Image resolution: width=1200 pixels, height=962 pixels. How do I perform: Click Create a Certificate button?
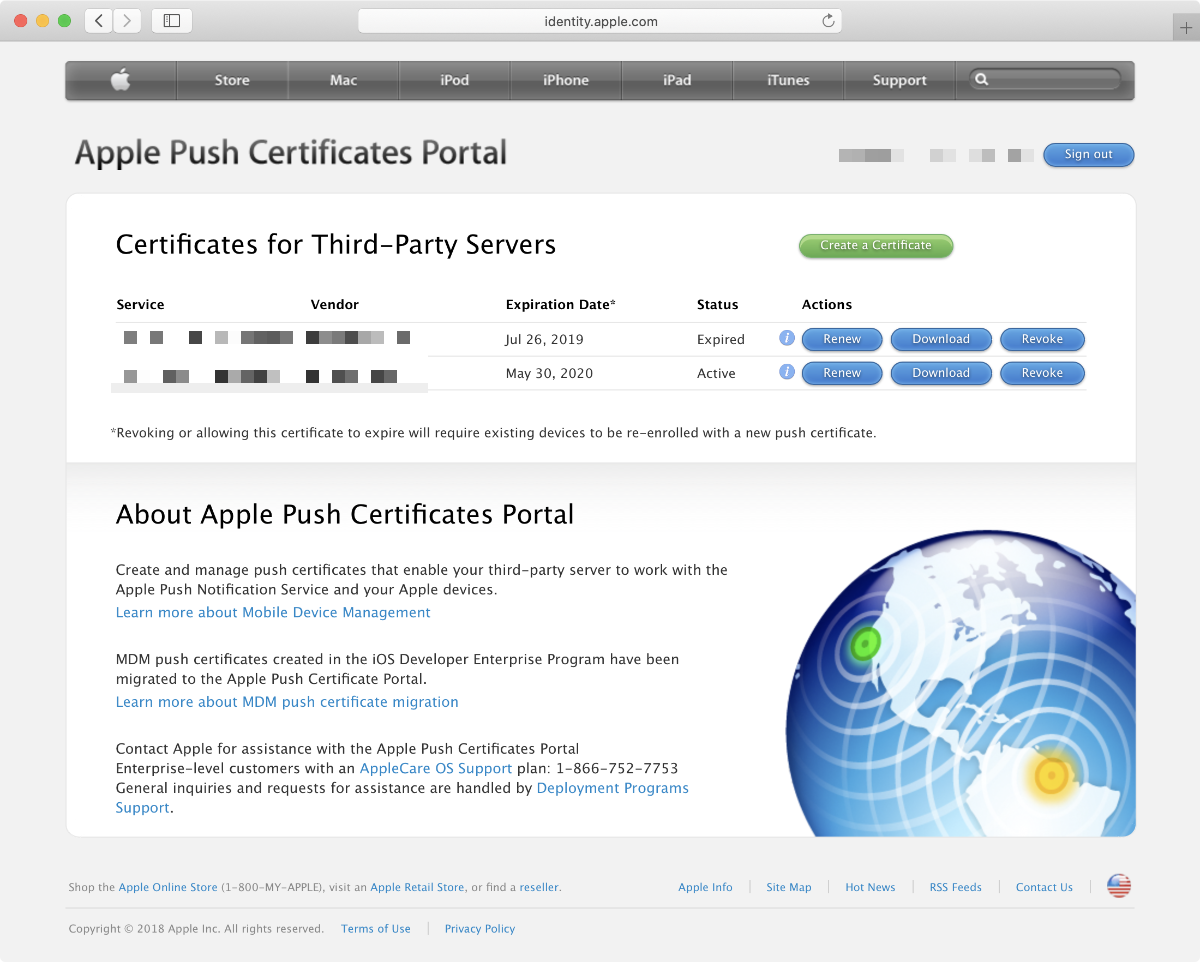pos(875,245)
